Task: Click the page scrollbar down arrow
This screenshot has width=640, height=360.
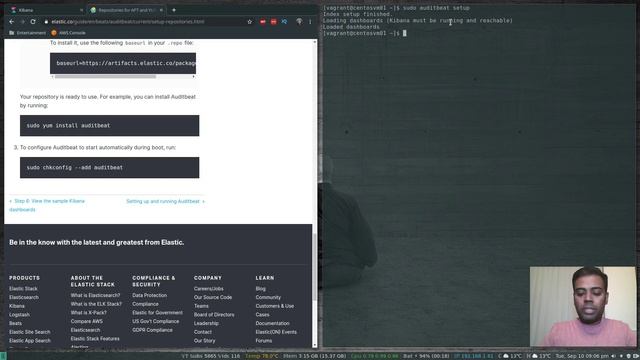Action: (314, 345)
